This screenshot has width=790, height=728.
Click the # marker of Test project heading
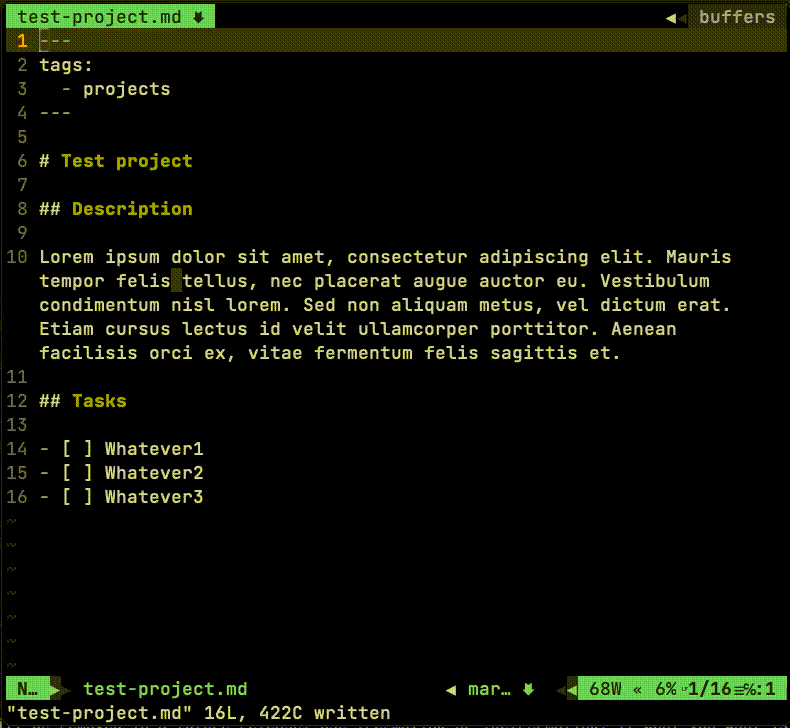[44, 161]
